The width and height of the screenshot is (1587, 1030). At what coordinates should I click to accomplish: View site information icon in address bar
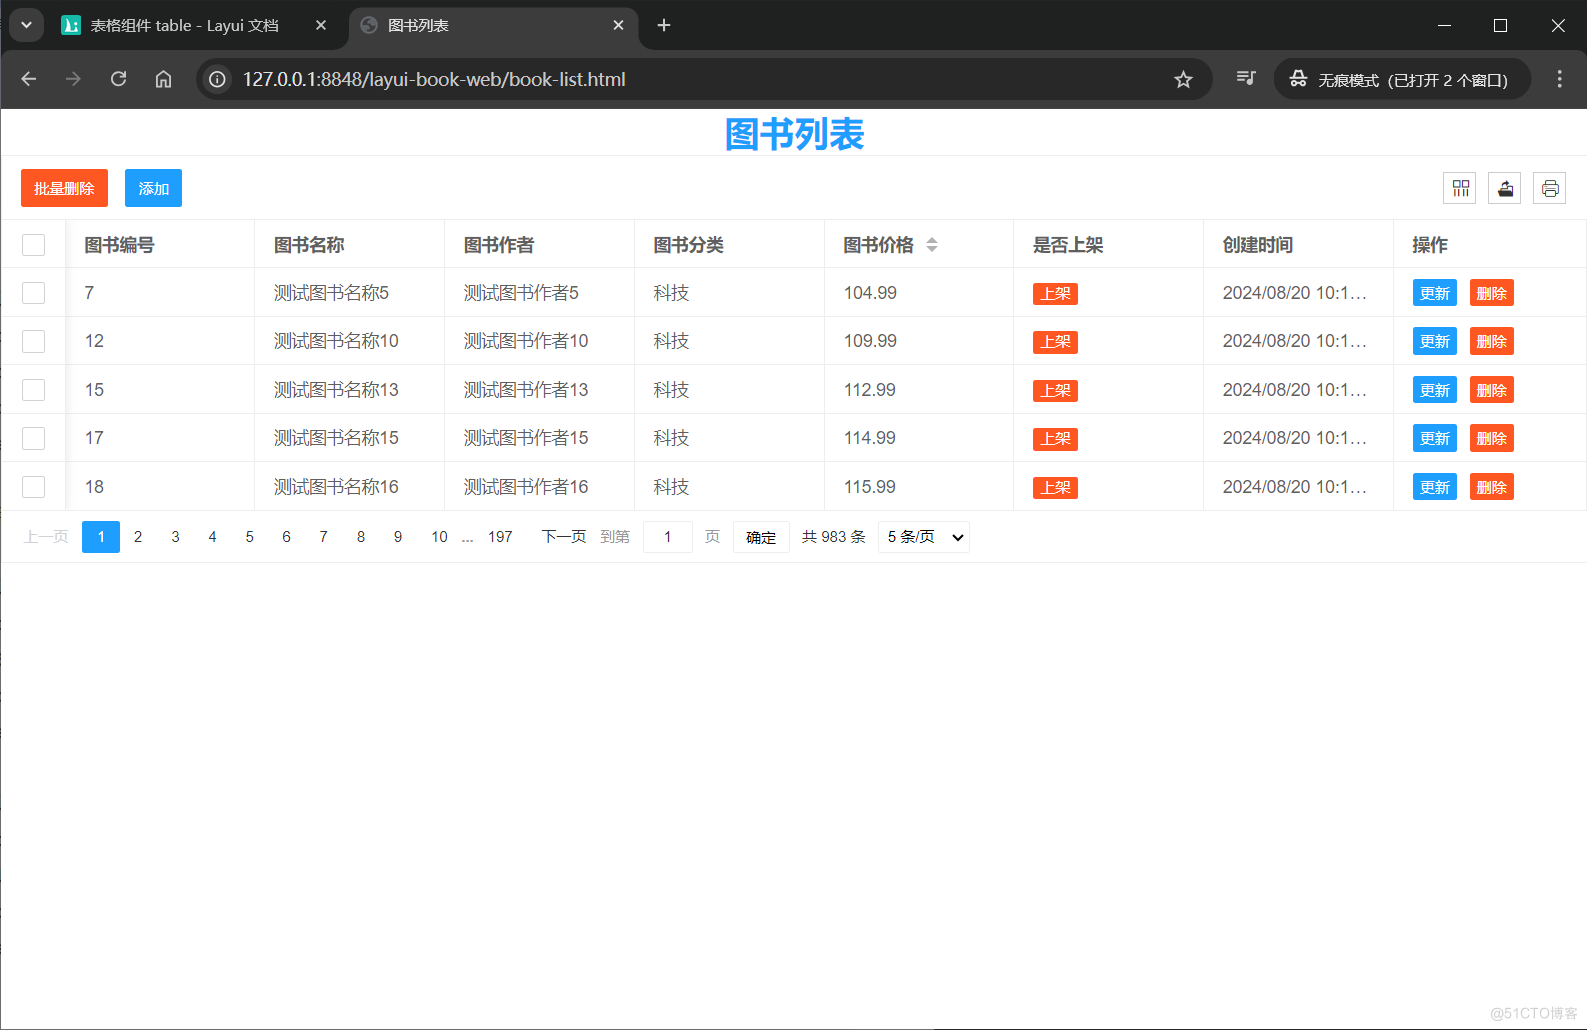click(217, 79)
